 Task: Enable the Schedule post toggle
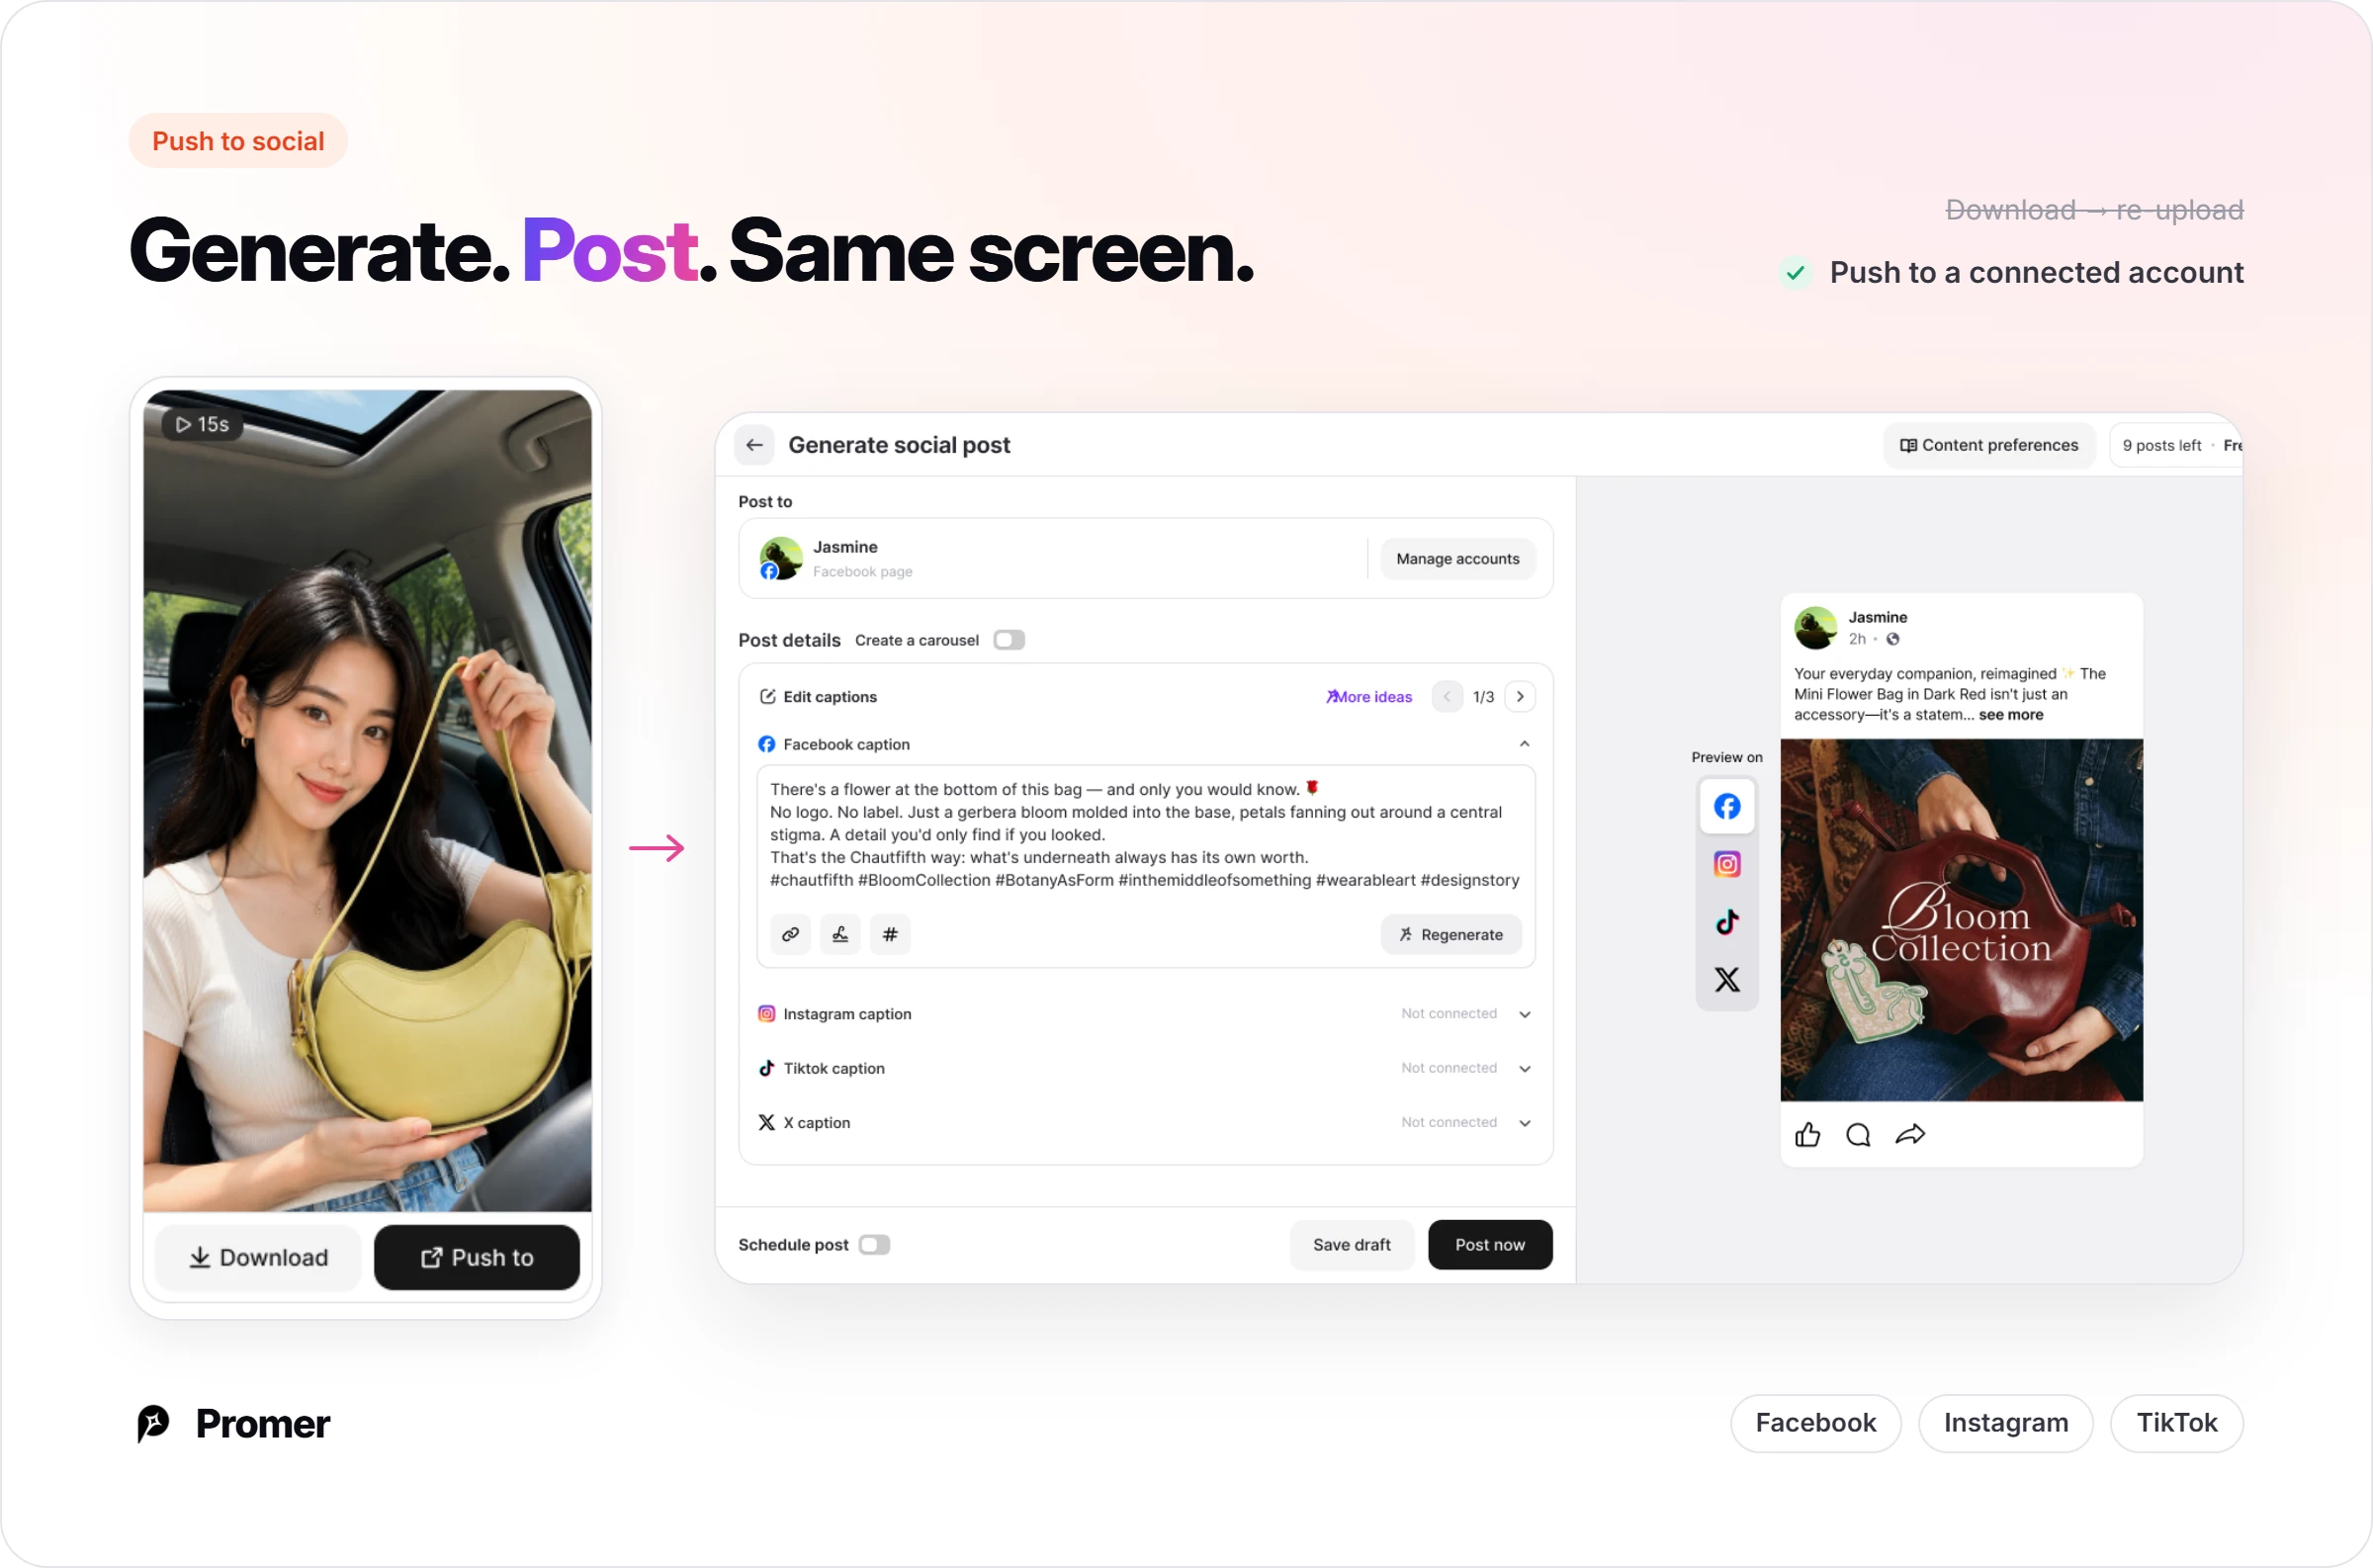[874, 1245]
